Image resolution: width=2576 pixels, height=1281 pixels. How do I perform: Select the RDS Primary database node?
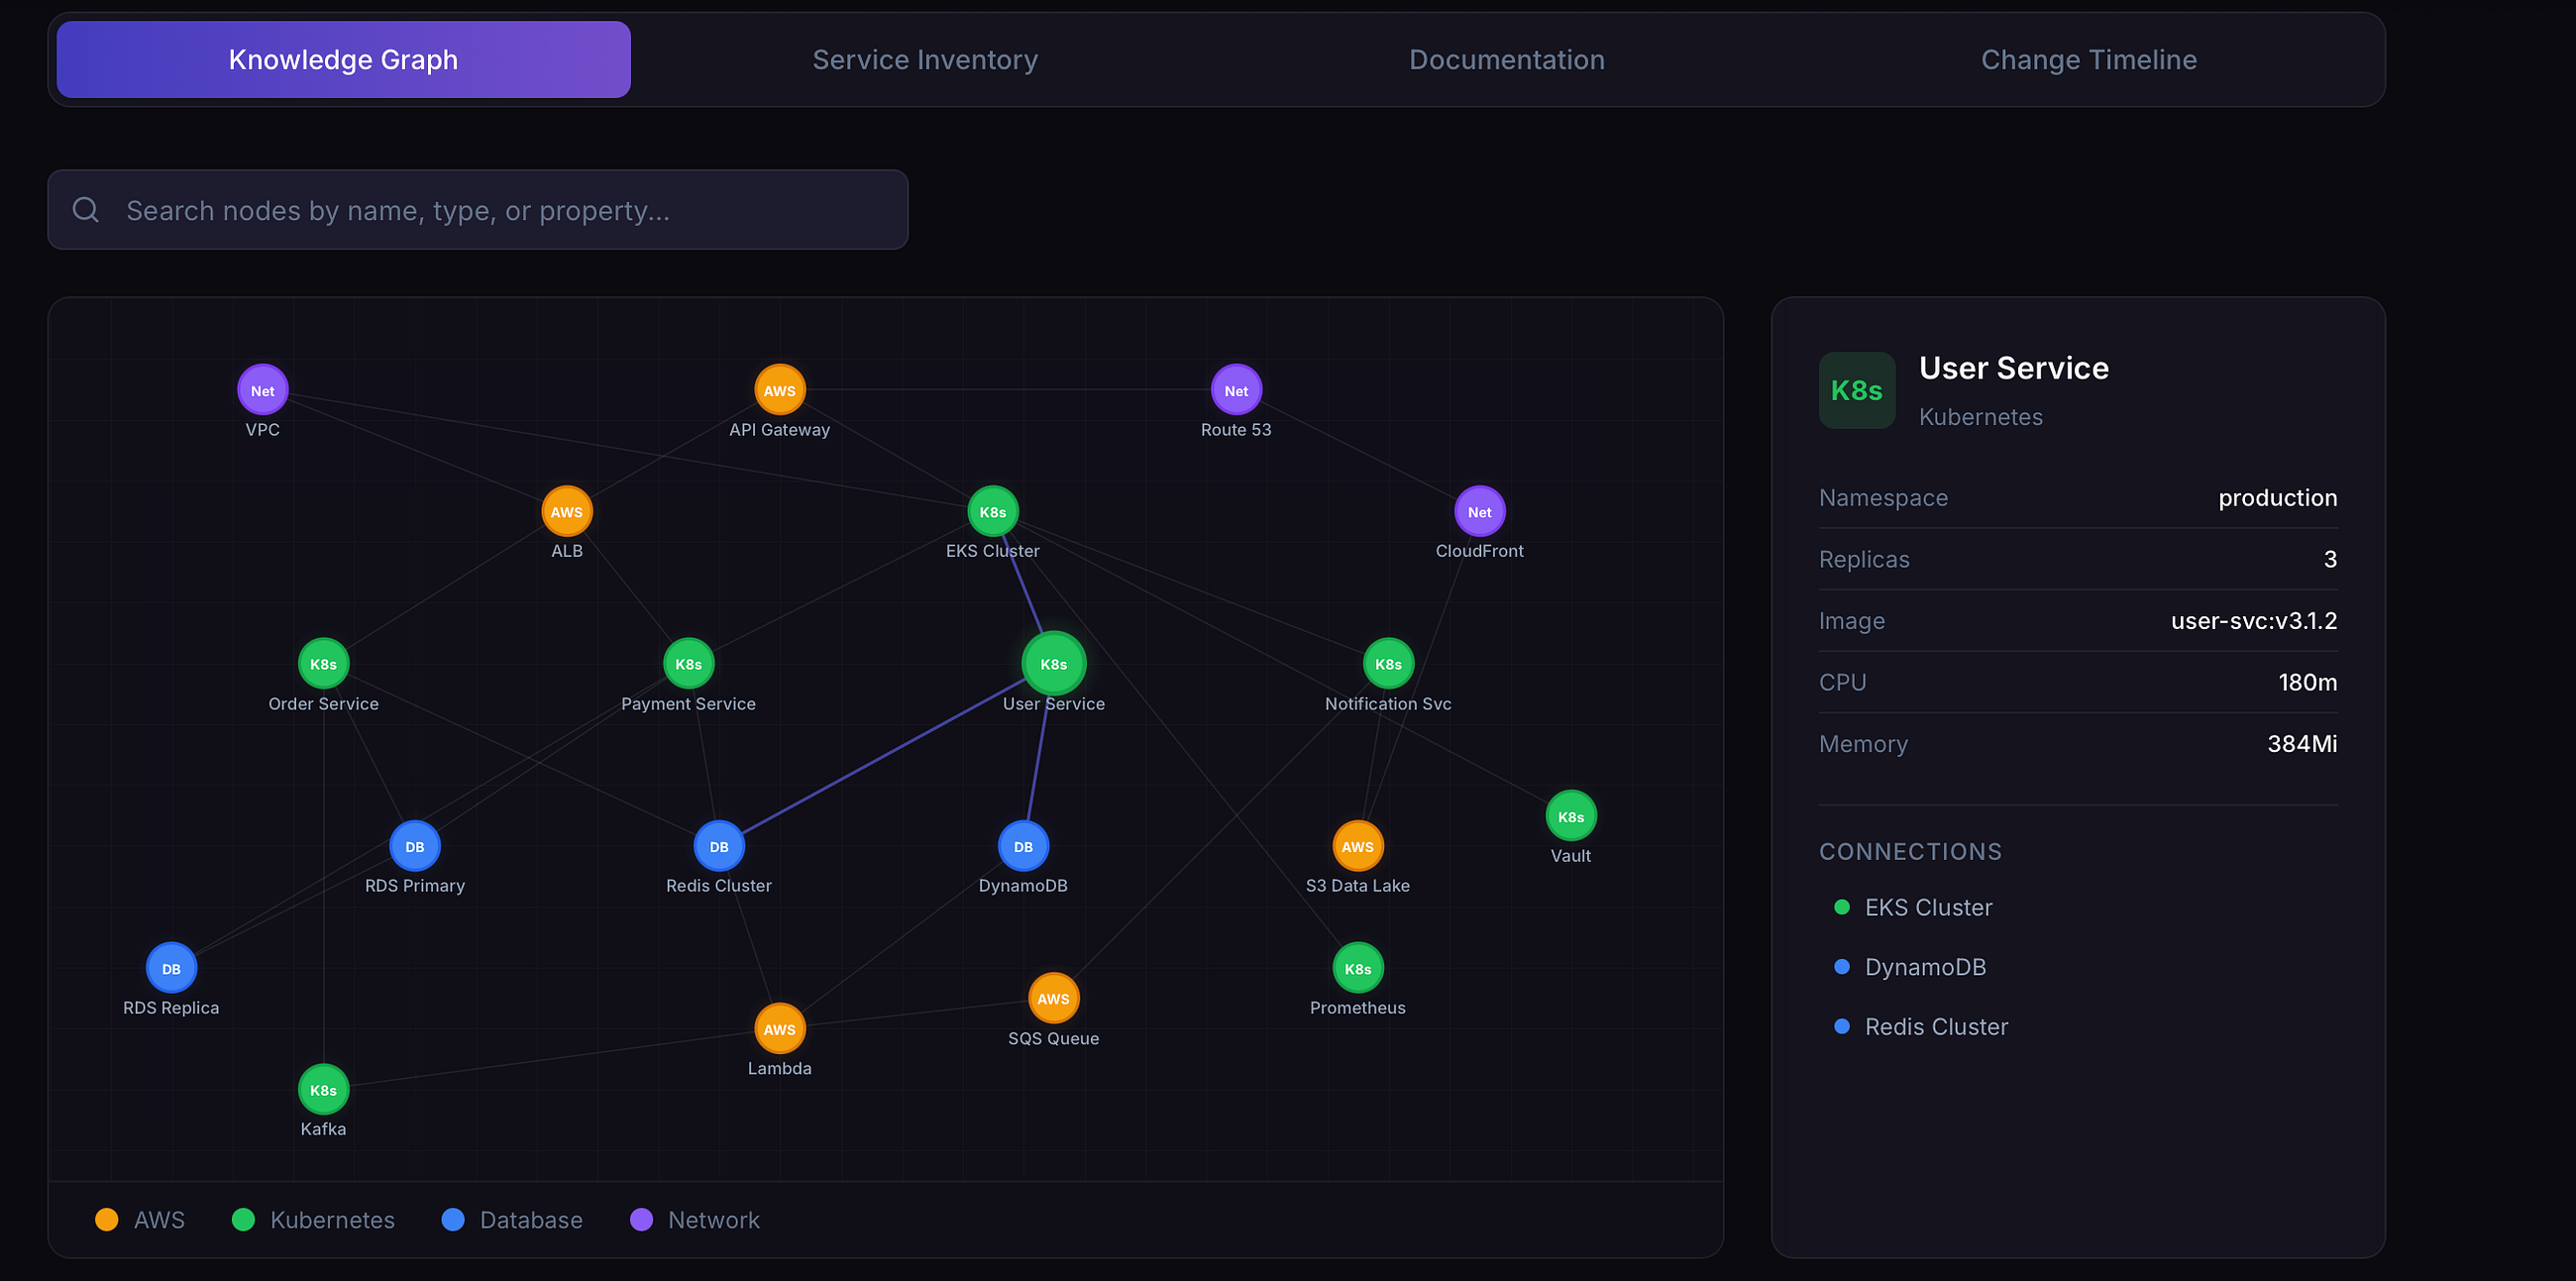(414, 846)
